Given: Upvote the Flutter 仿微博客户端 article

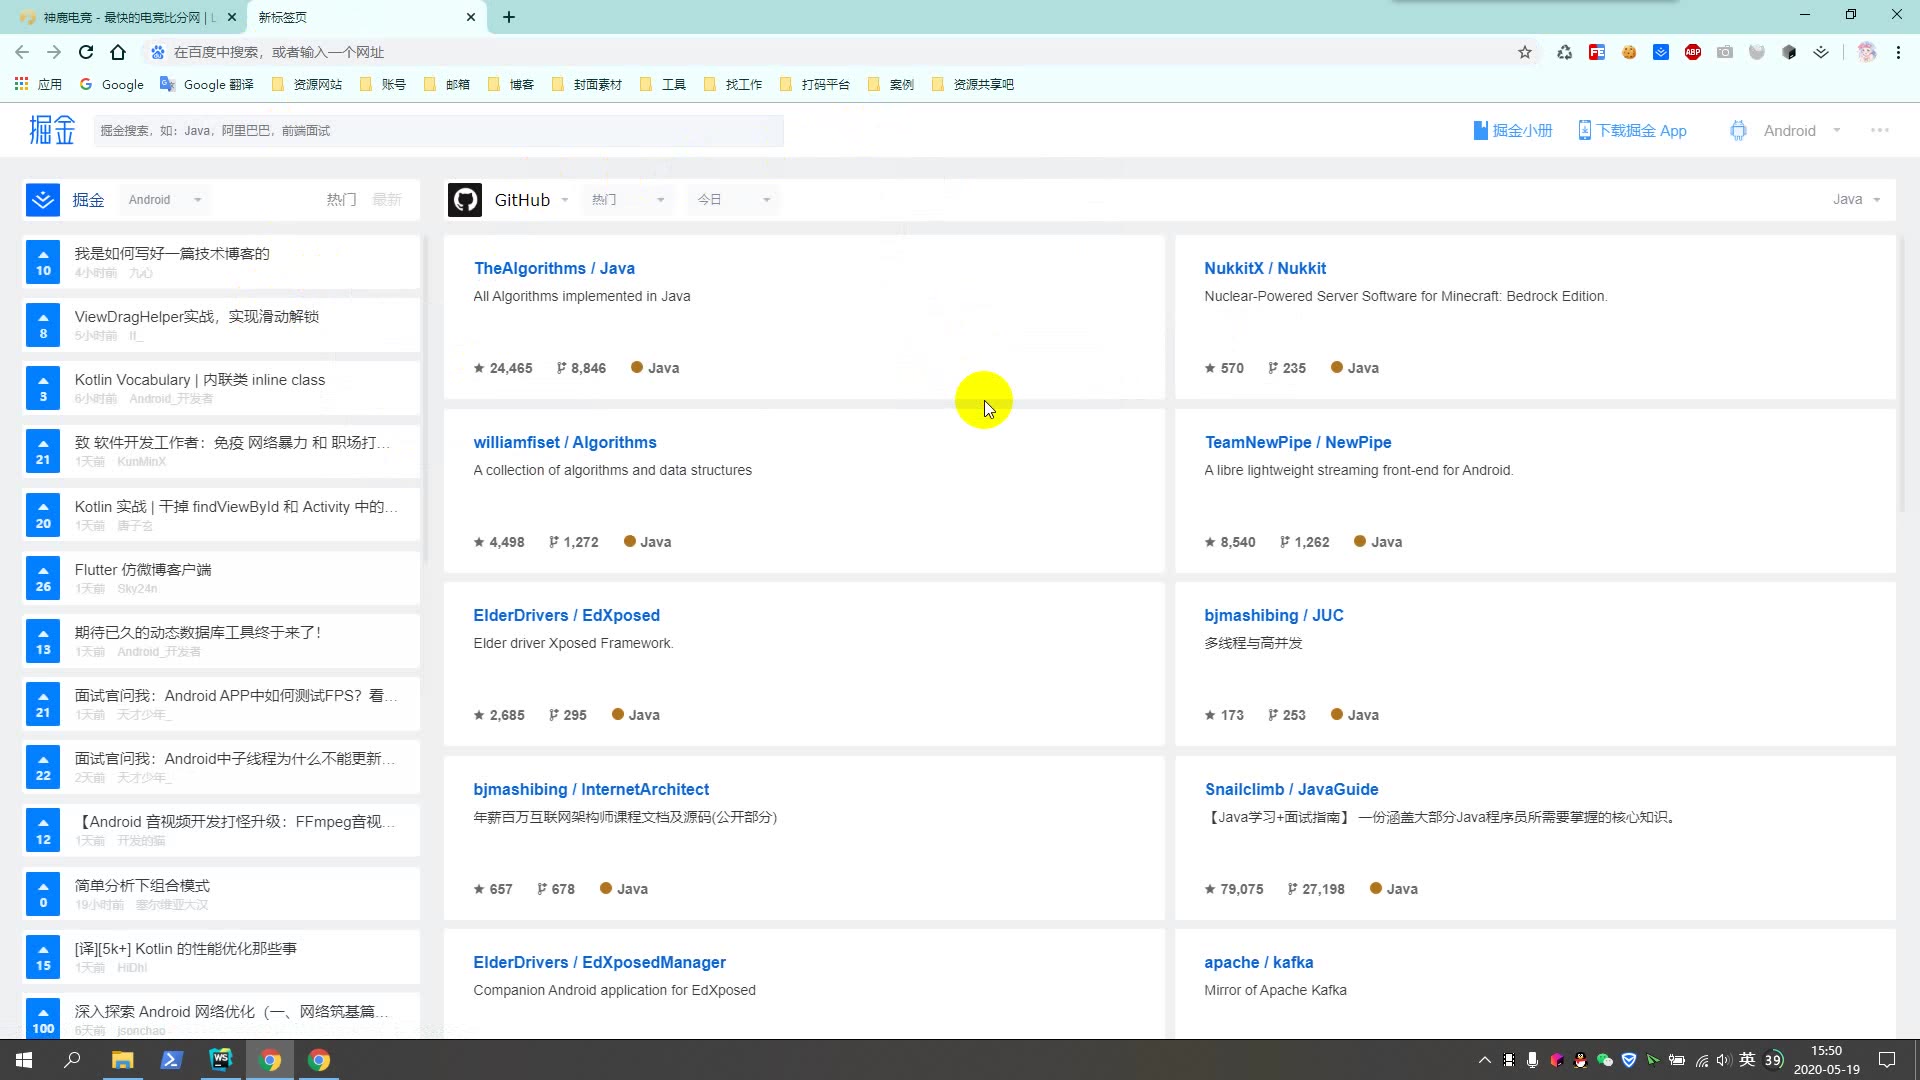Looking at the screenshot, I should click(x=43, y=578).
